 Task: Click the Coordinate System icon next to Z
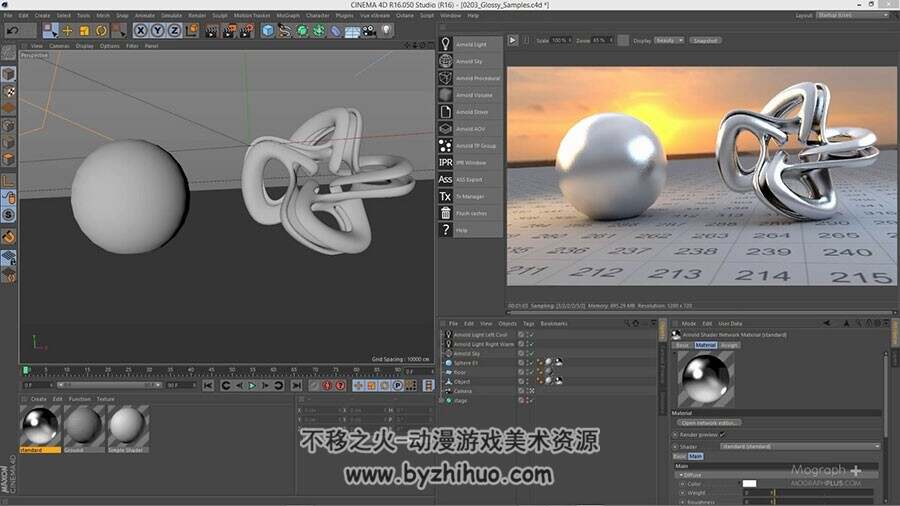coord(192,30)
